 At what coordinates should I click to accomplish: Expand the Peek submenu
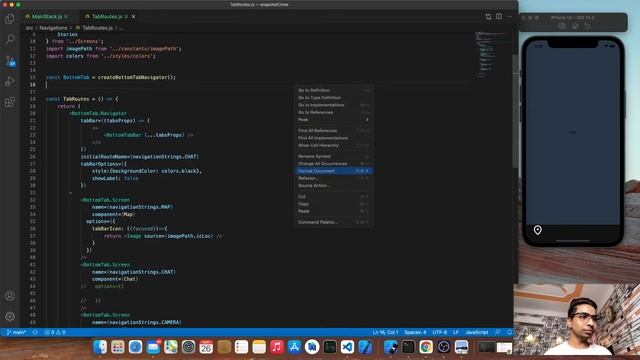pos(333,120)
